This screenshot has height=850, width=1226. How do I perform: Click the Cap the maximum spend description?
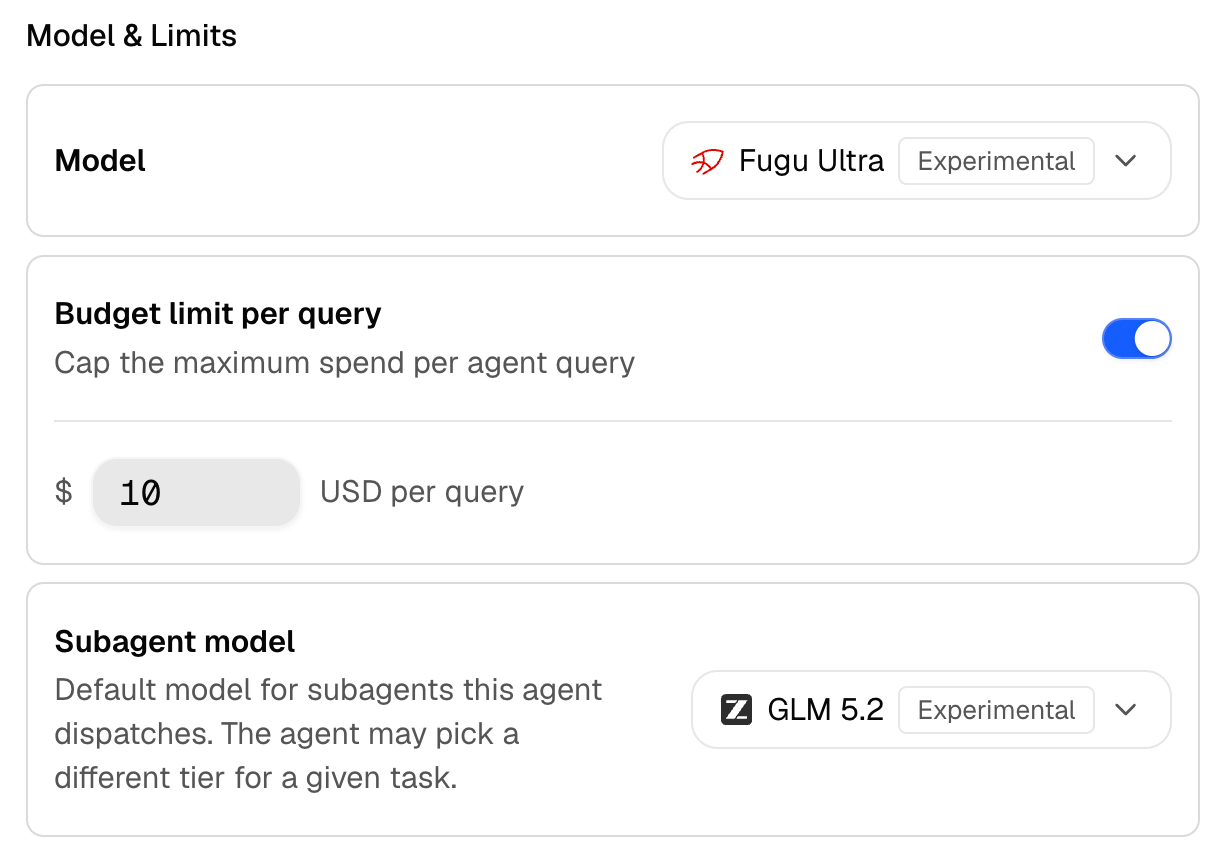click(x=345, y=362)
